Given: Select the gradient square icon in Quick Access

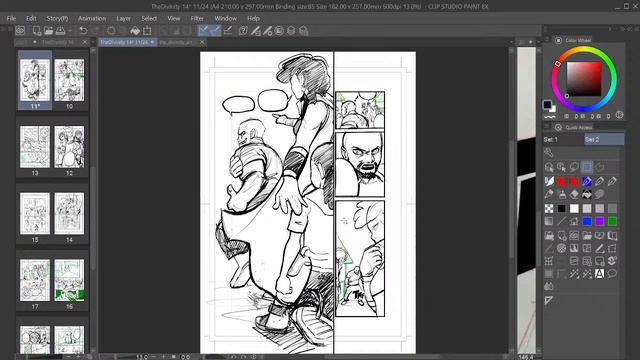Looking at the screenshot, I should click(549, 221).
